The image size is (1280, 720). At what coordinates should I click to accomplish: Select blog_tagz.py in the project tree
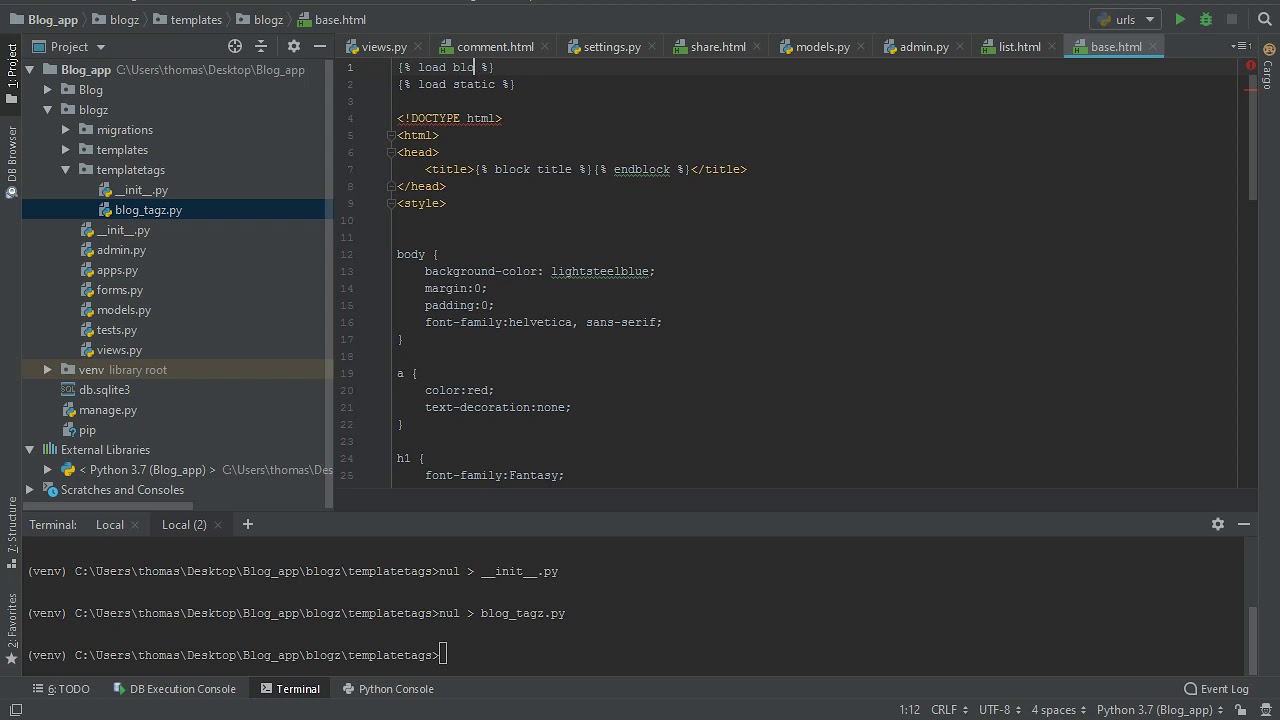[x=148, y=210]
